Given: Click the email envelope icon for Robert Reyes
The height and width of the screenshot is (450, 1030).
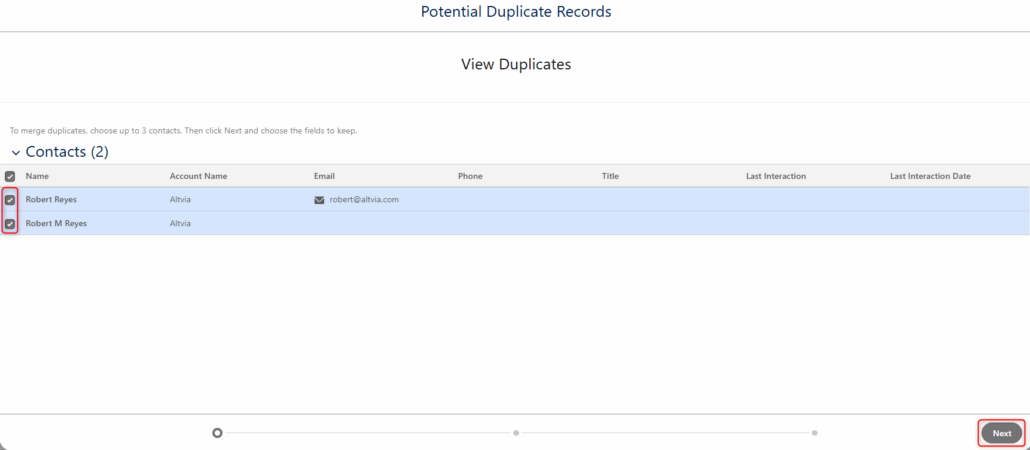Looking at the screenshot, I should tap(319, 200).
